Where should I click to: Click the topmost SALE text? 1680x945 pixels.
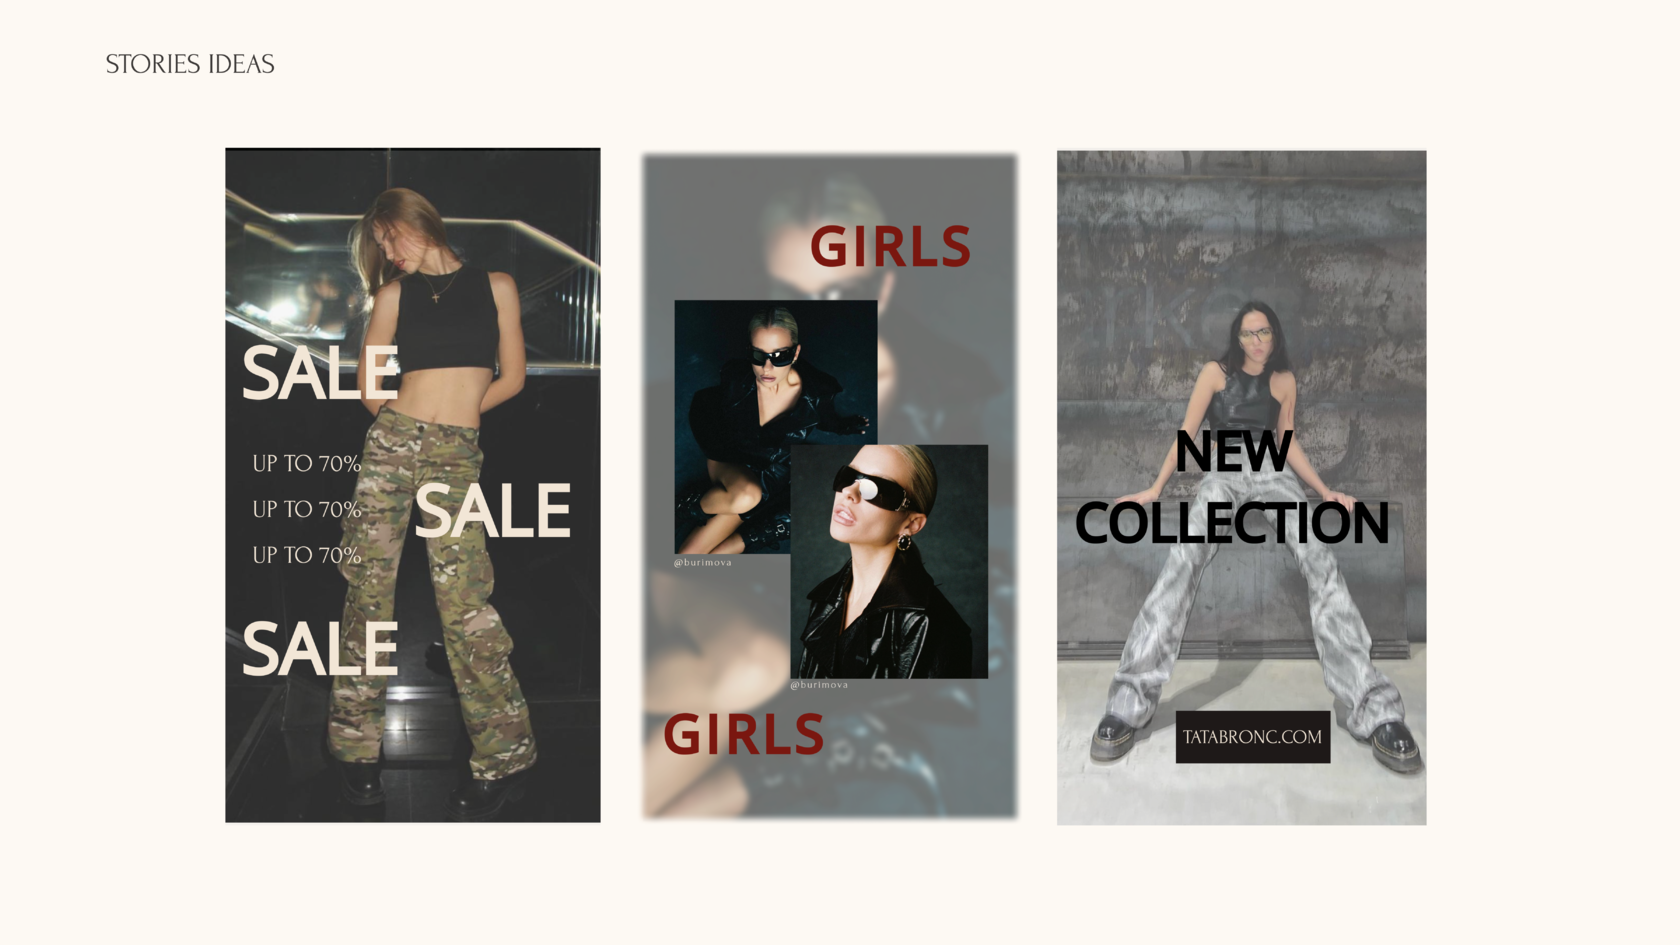click(320, 374)
